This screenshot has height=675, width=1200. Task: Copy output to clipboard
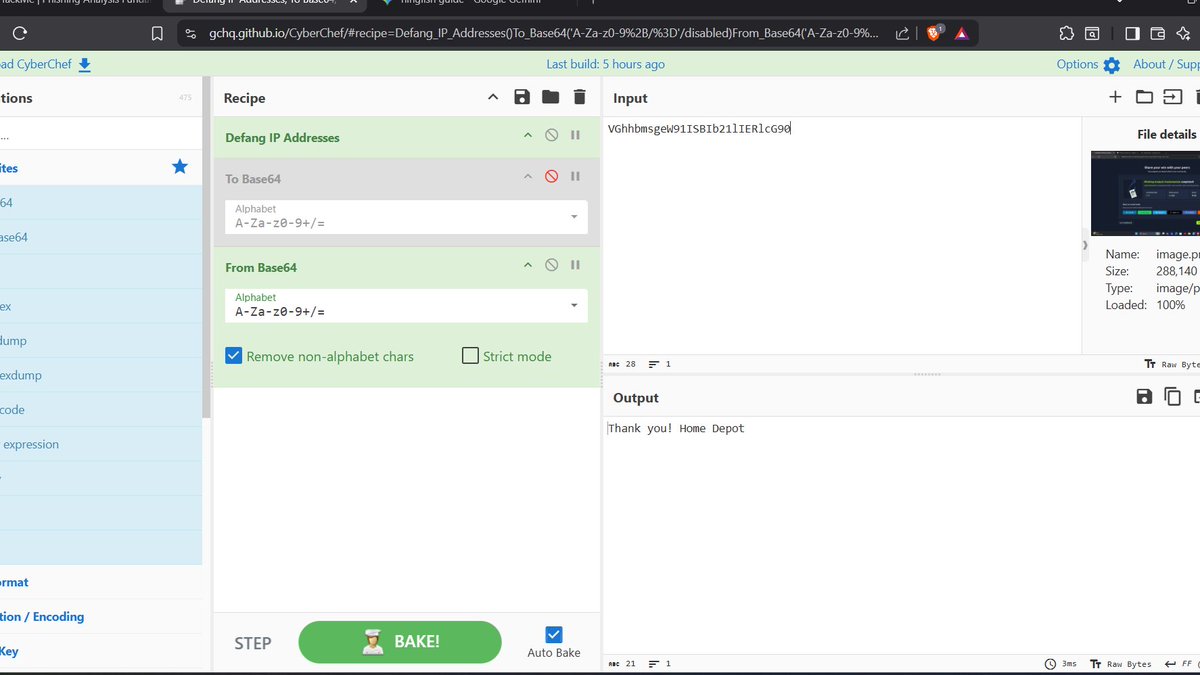coord(1172,397)
